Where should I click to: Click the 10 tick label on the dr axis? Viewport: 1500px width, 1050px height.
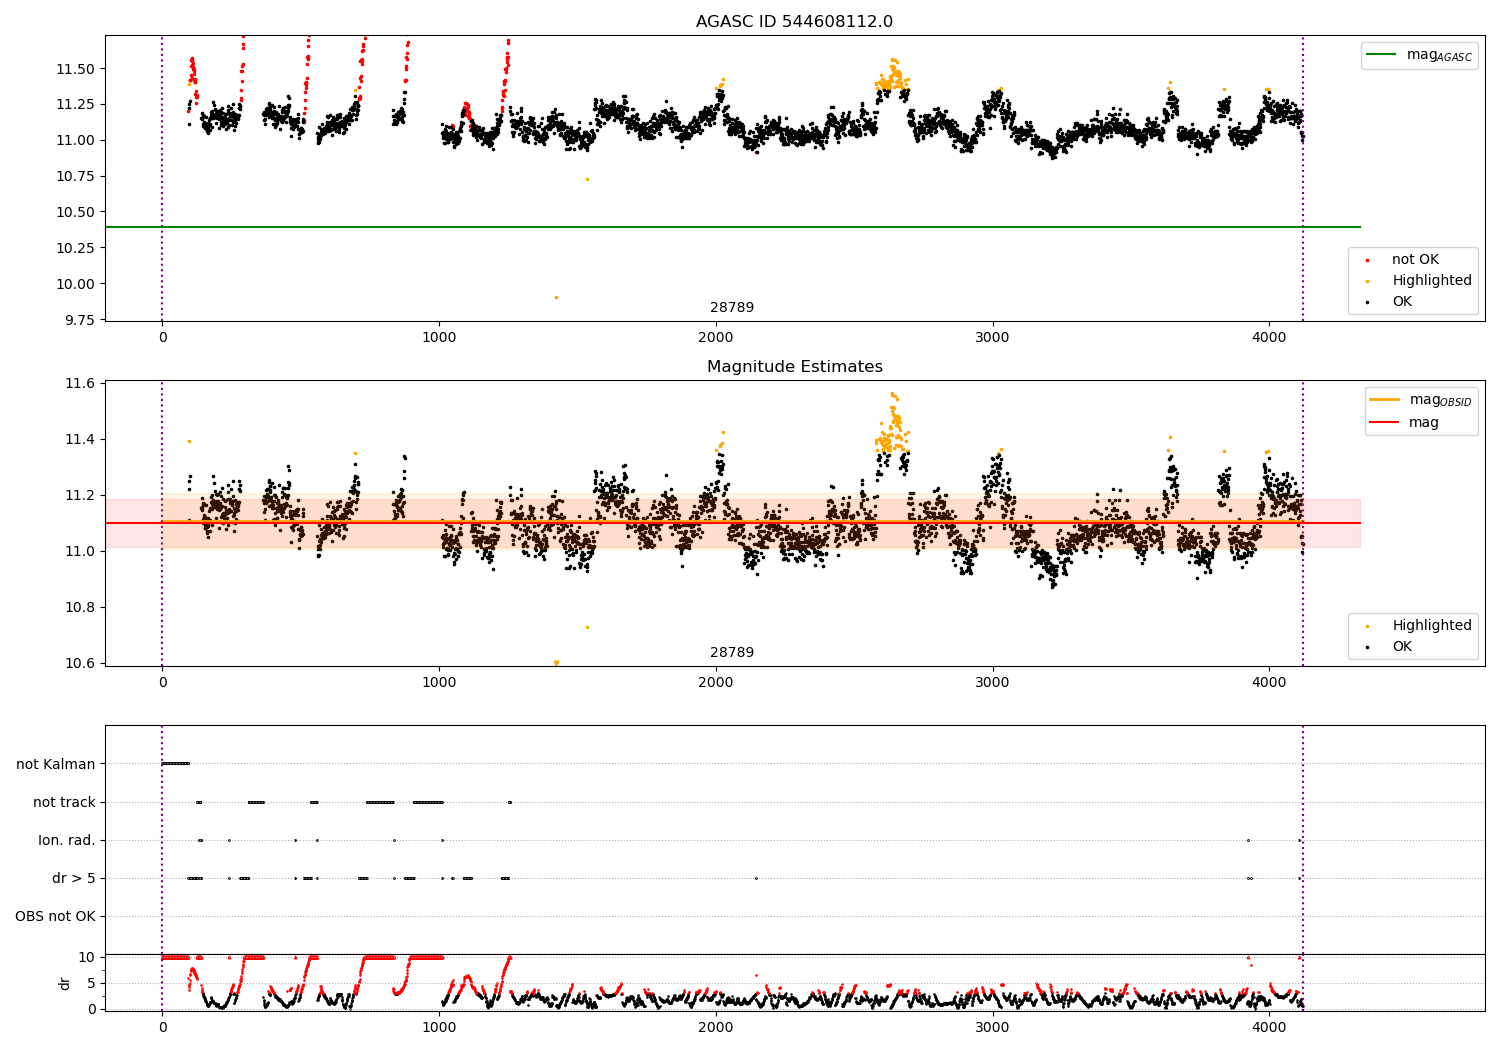(x=88, y=957)
